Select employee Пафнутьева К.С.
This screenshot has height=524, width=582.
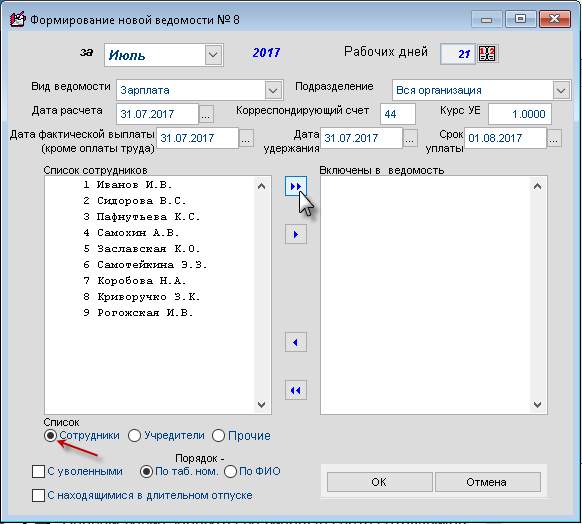(x=149, y=216)
